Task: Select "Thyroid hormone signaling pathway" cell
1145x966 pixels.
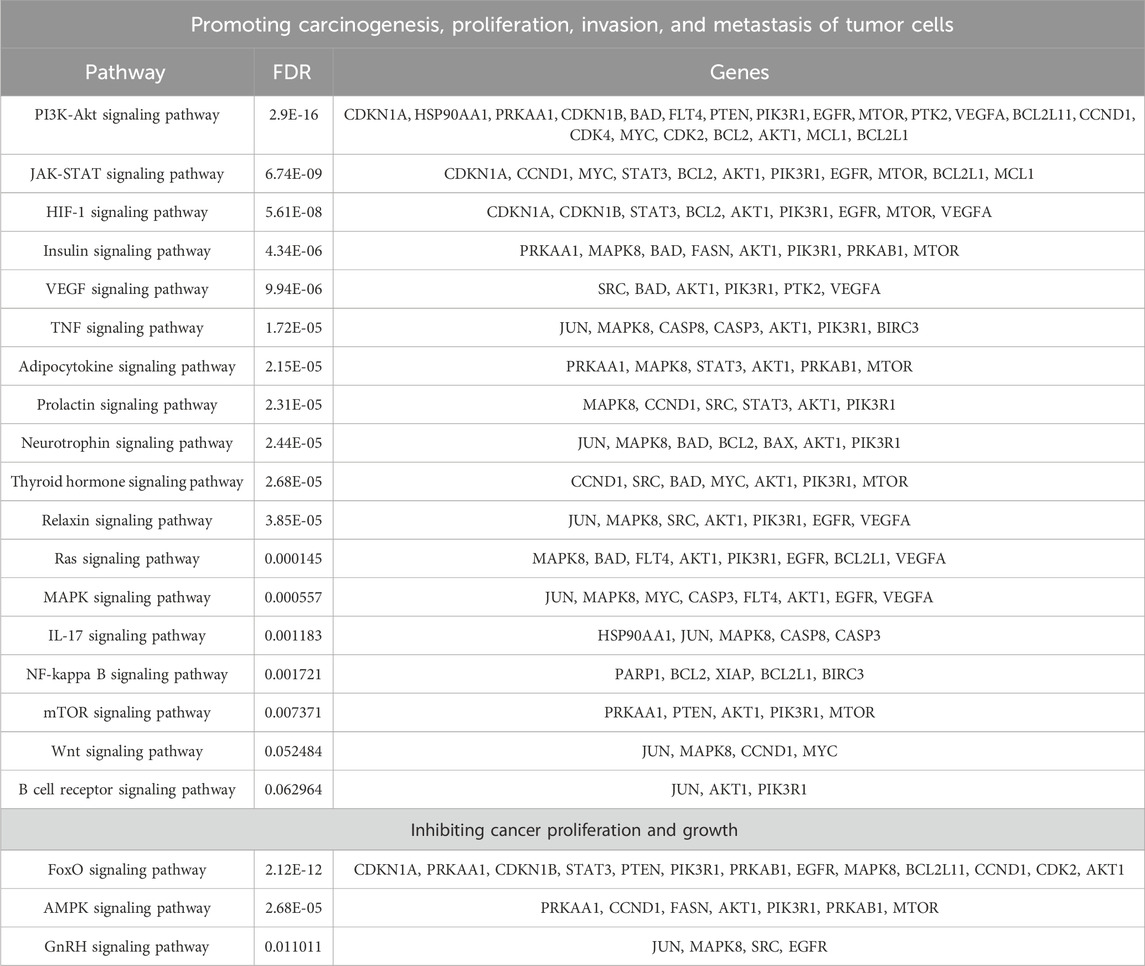Action: click(x=127, y=482)
